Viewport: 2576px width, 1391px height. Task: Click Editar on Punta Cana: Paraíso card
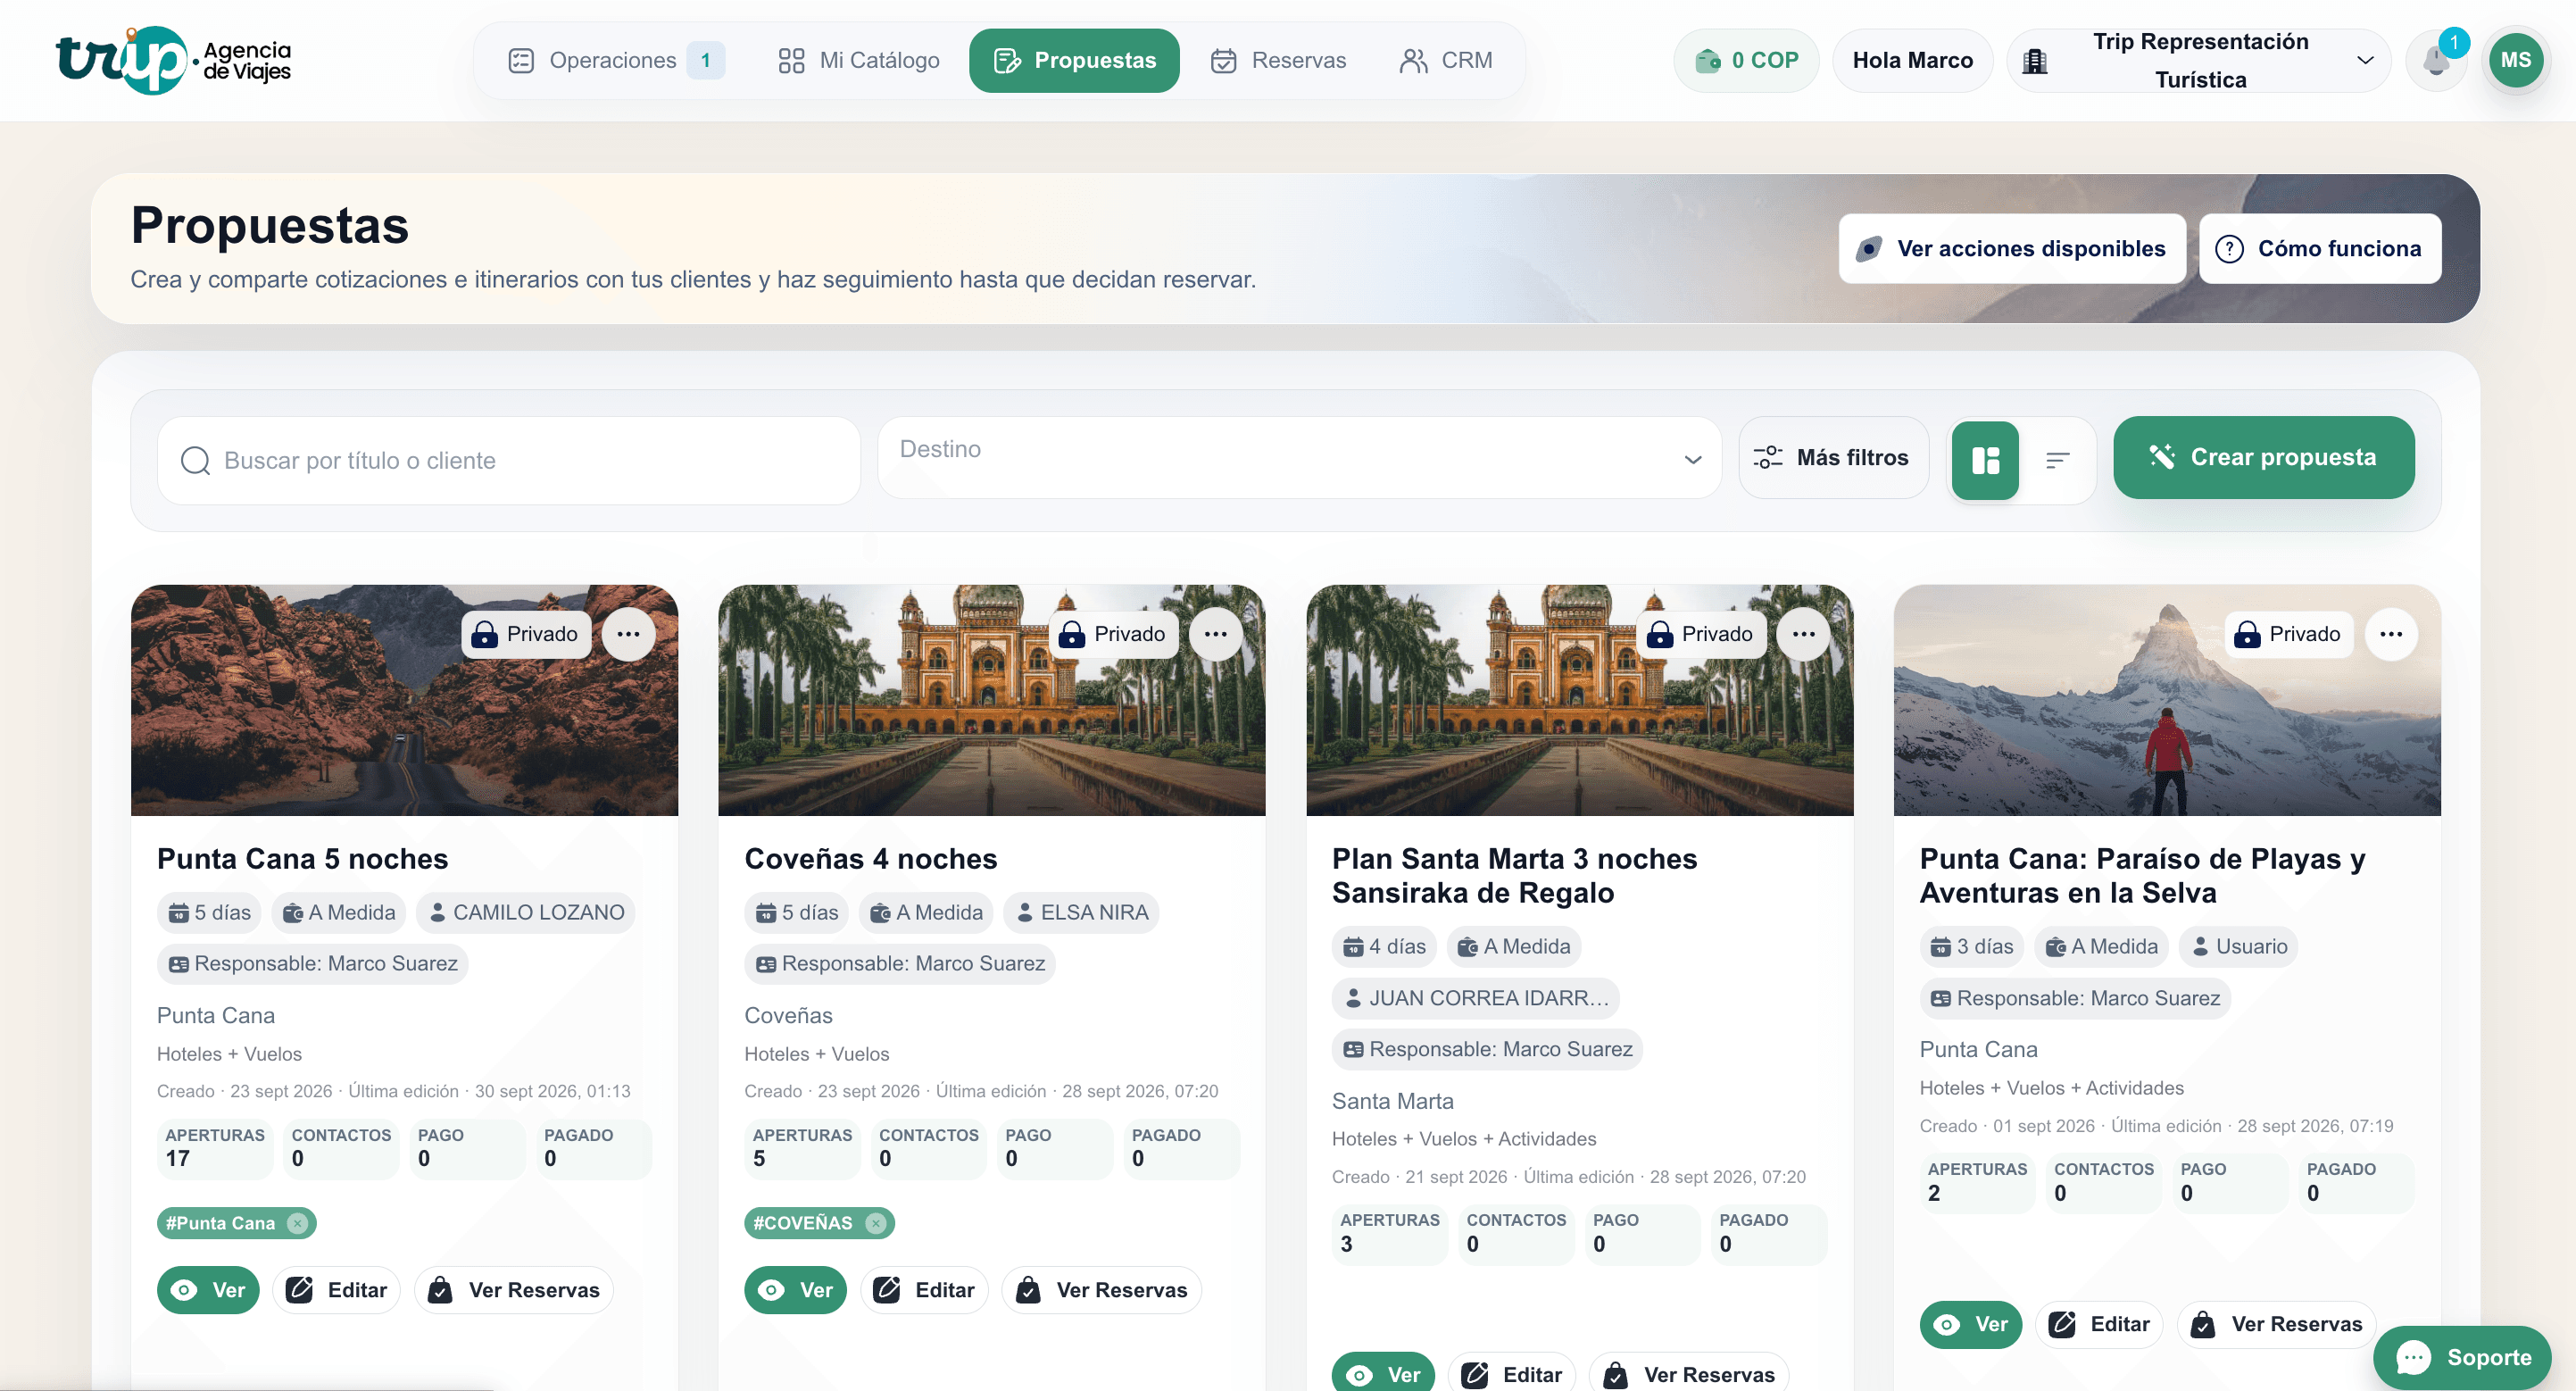point(2099,1324)
